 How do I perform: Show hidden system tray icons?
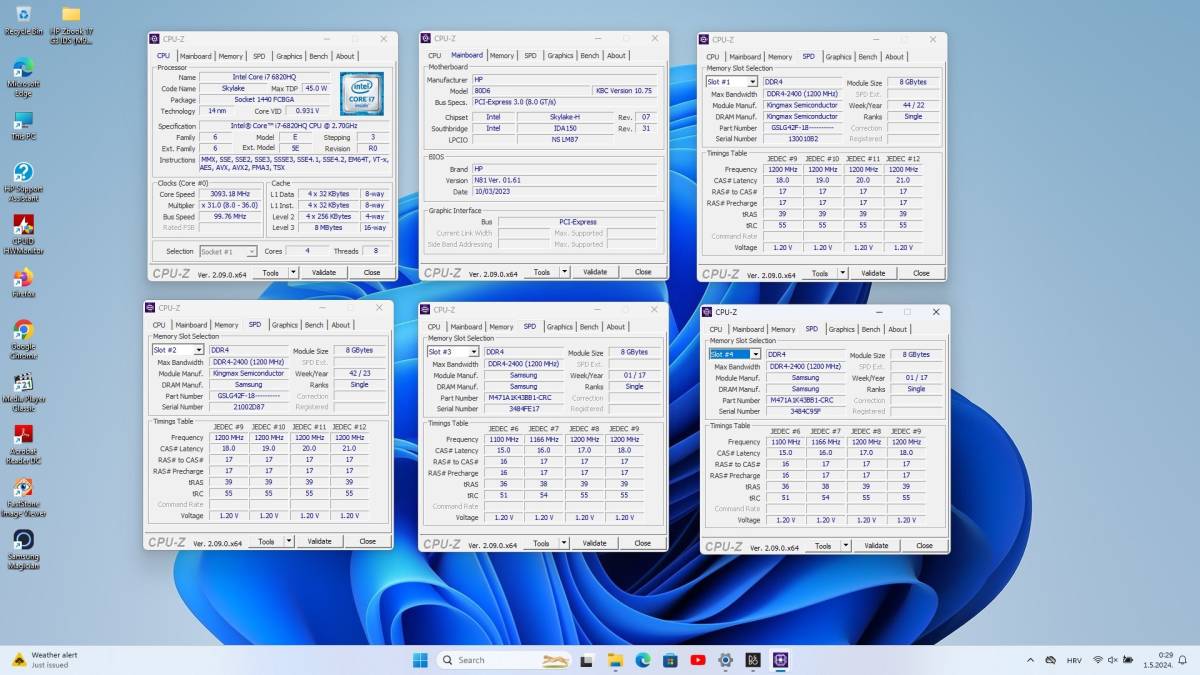1031,660
